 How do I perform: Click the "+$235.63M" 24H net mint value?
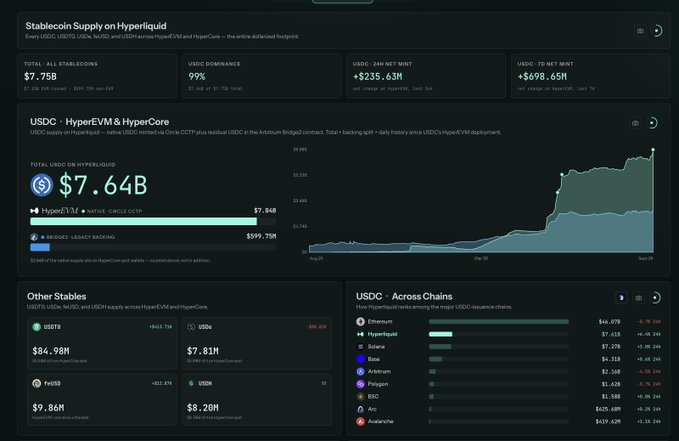pyautogui.click(x=378, y=77)
